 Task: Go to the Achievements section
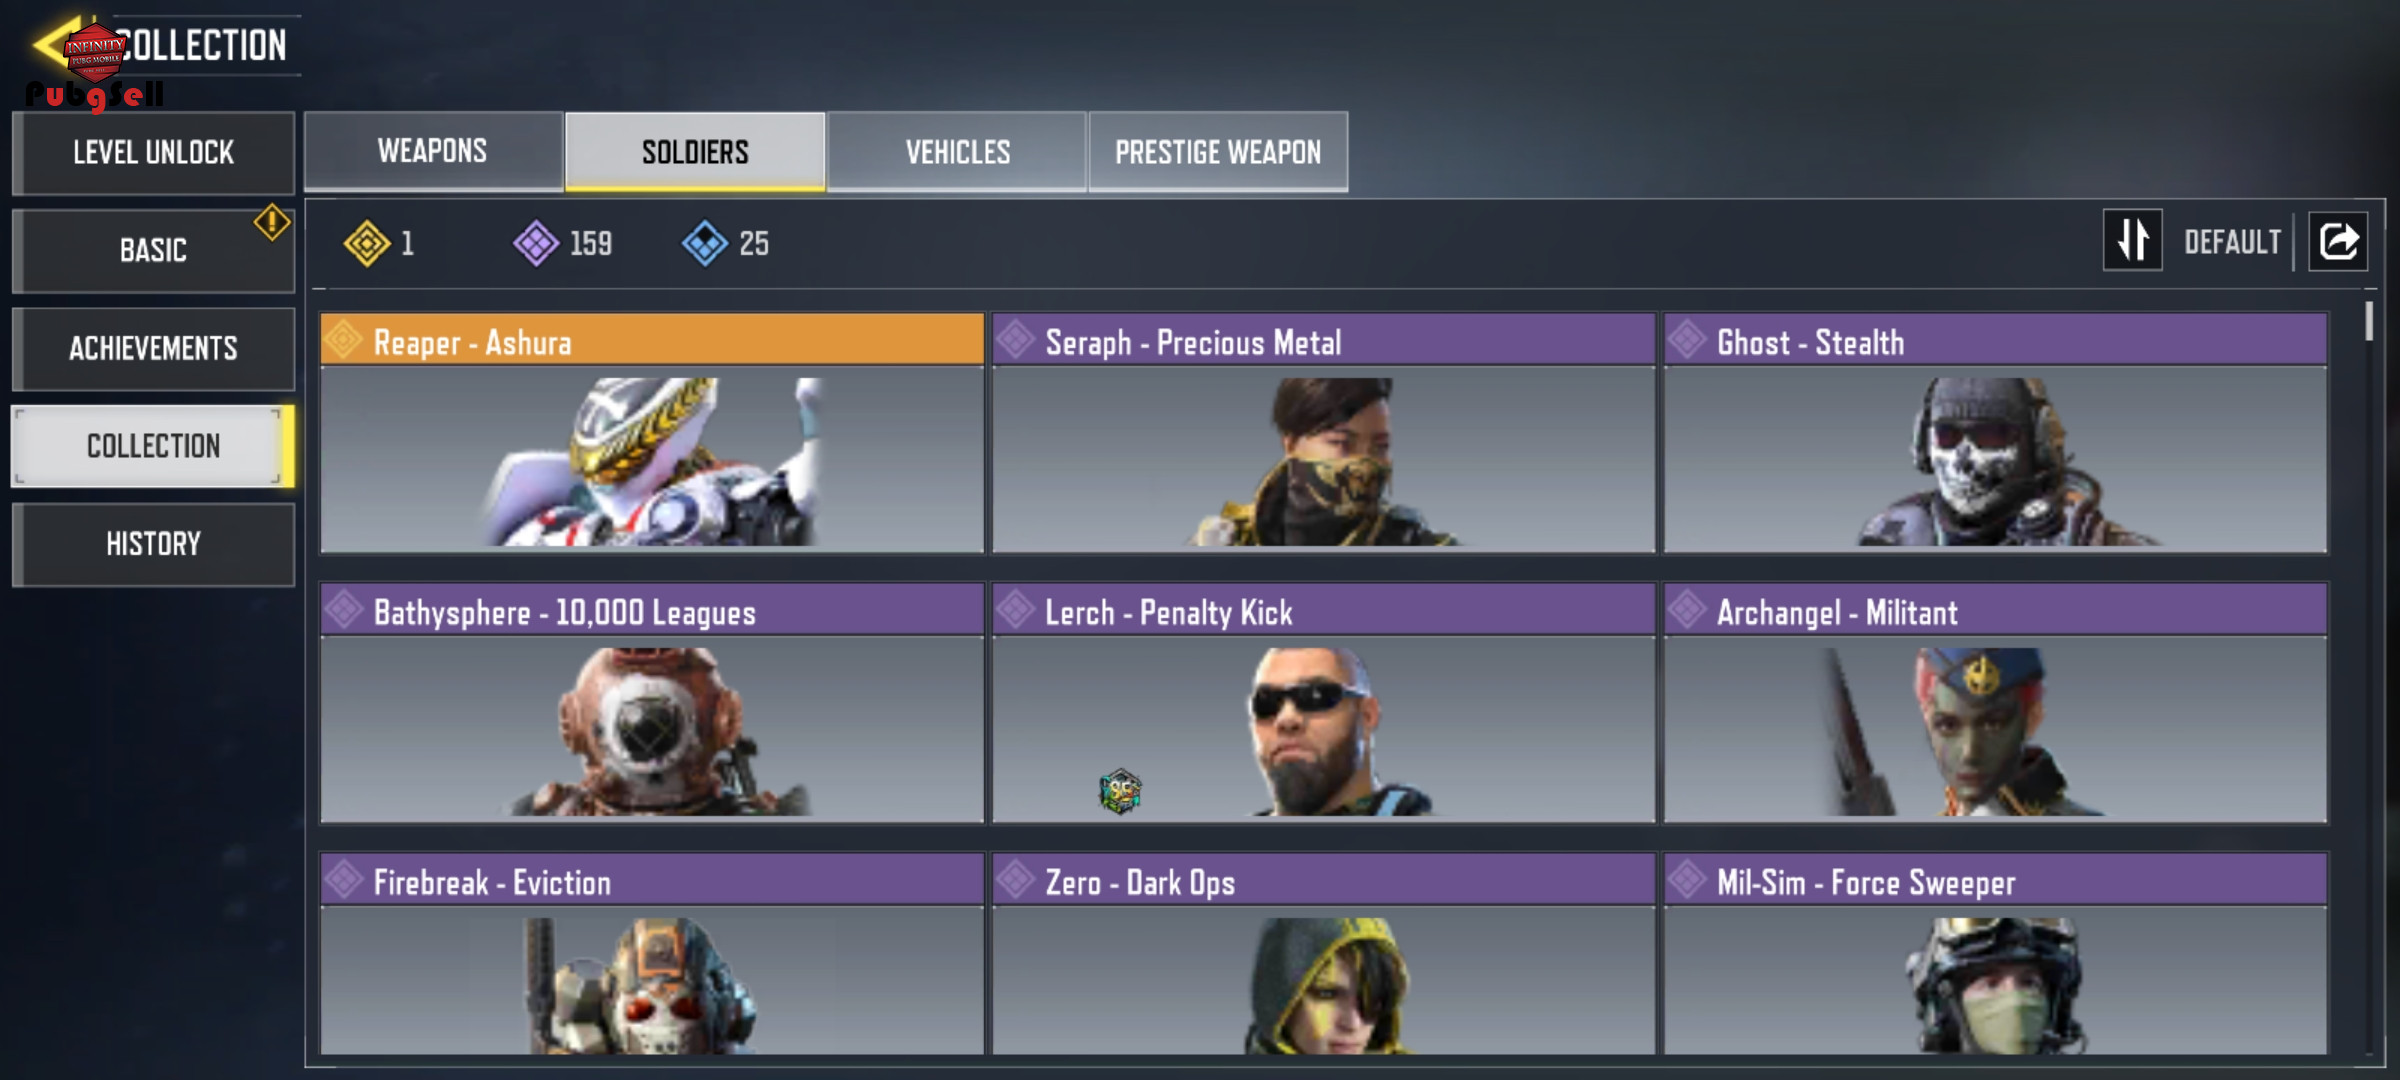(154, 348)
